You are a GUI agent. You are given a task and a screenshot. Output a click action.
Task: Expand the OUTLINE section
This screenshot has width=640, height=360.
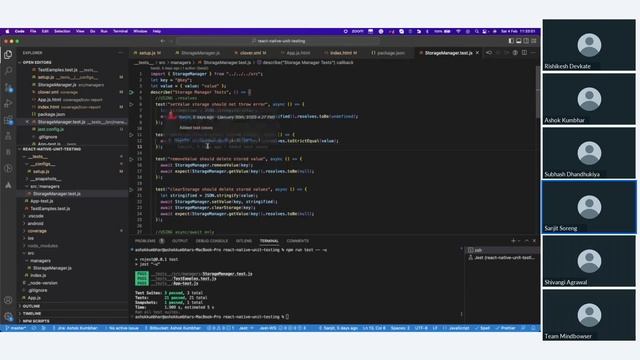point(31,306)
